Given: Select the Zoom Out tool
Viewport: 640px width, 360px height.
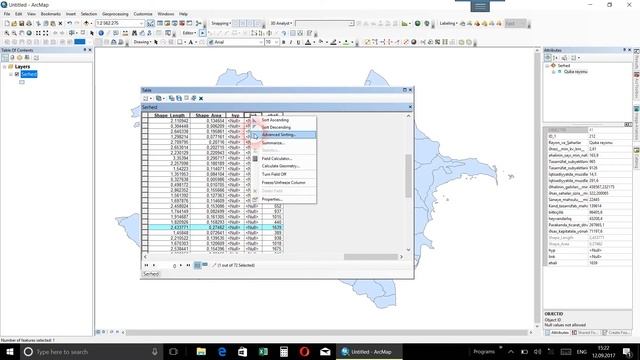Looking at the screenshot, I should click(14, 33).
